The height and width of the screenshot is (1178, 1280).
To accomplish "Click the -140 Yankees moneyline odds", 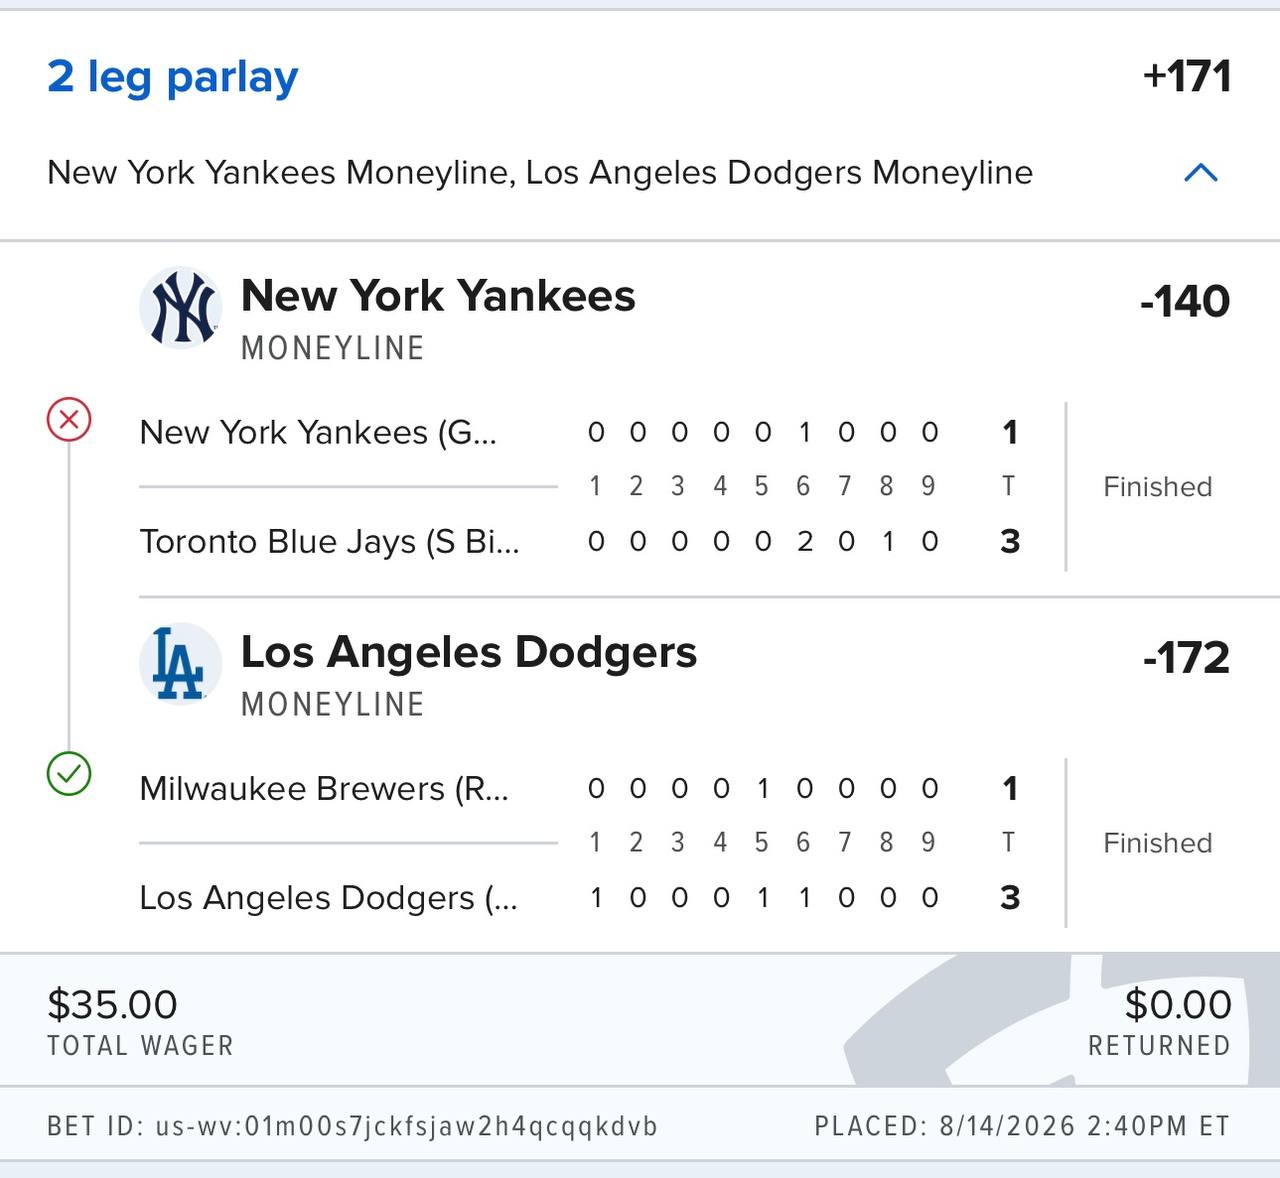I will pos(1185,301).
